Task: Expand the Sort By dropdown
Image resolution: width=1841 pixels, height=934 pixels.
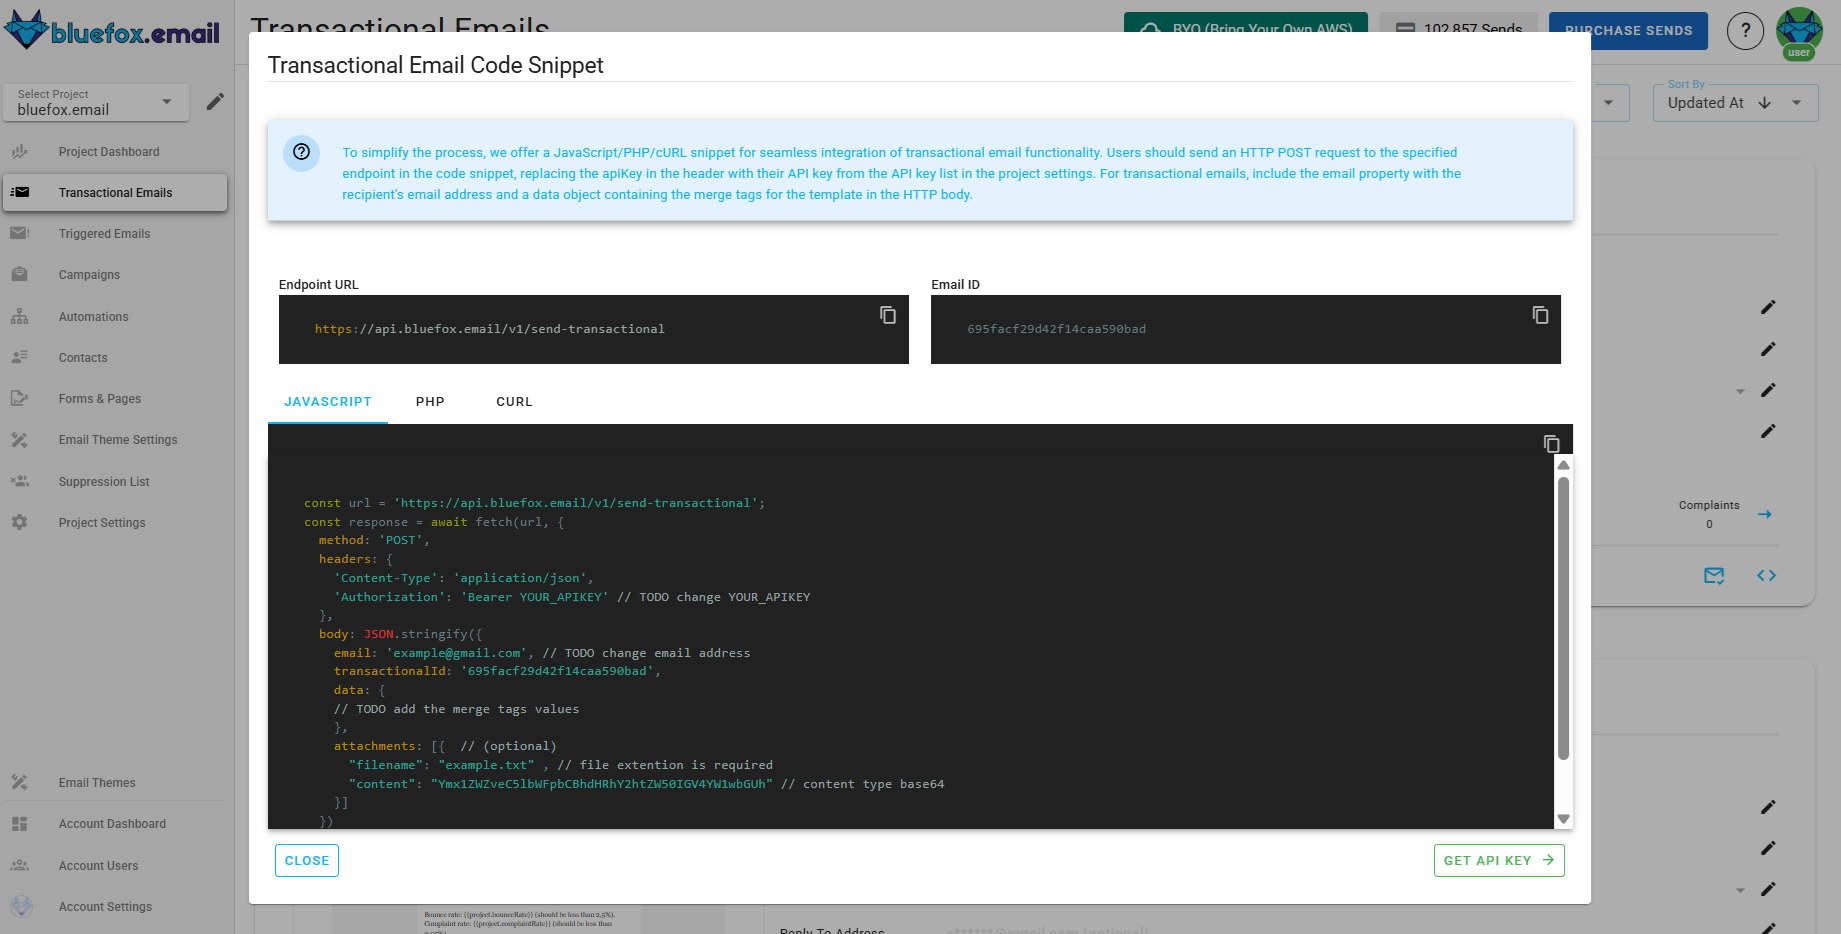Action: 1797,102
